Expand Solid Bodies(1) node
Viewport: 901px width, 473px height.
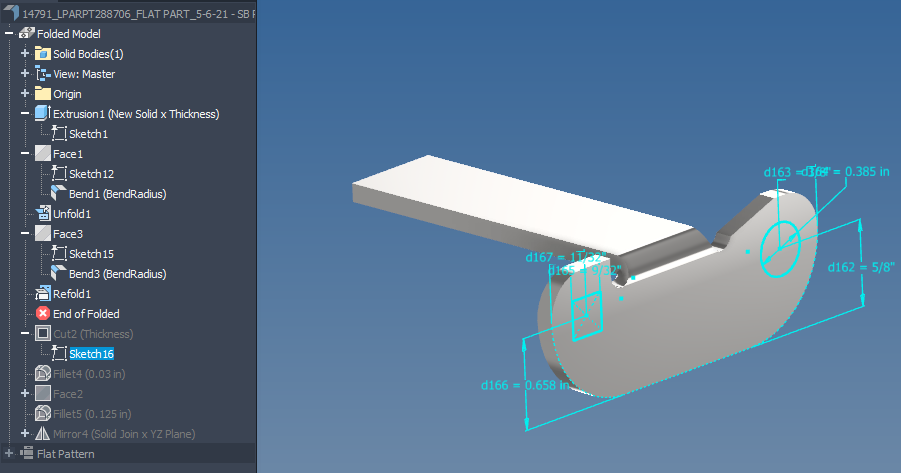[x=25, y=53]
